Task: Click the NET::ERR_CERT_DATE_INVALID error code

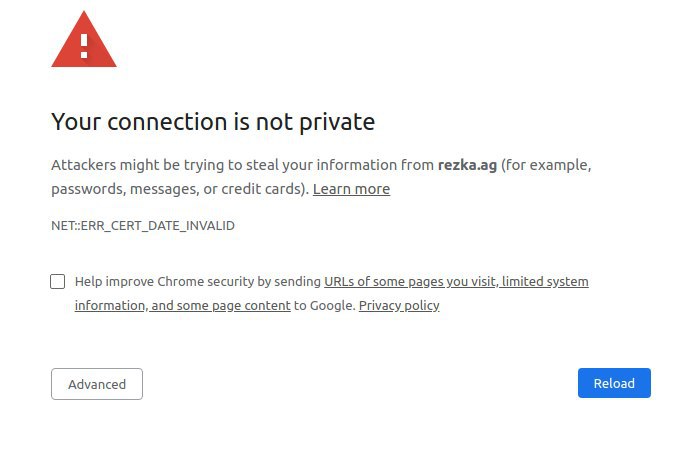Action: 143,225
